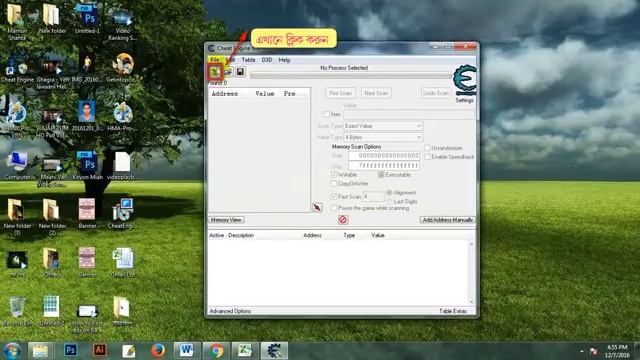
Task: Click Advanced Options in the status bar
Action: 230,311
